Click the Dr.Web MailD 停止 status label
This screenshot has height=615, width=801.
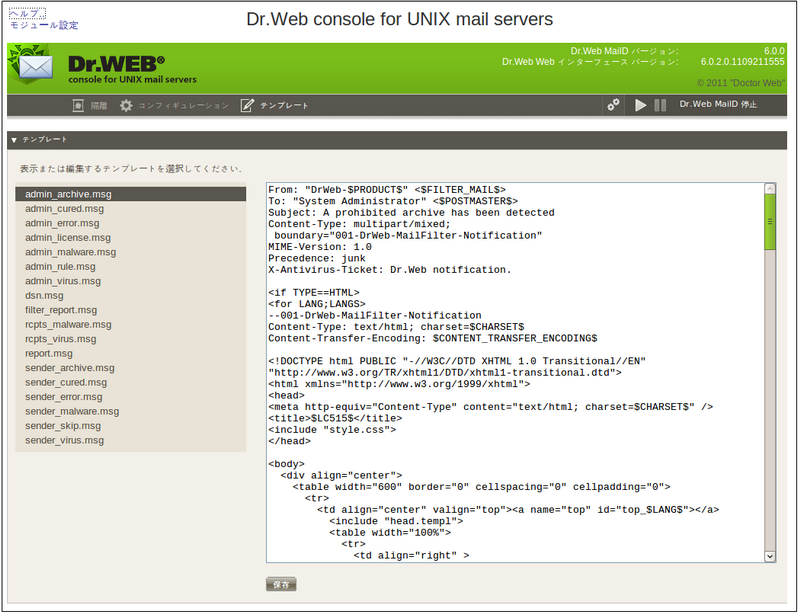[718, 104]
